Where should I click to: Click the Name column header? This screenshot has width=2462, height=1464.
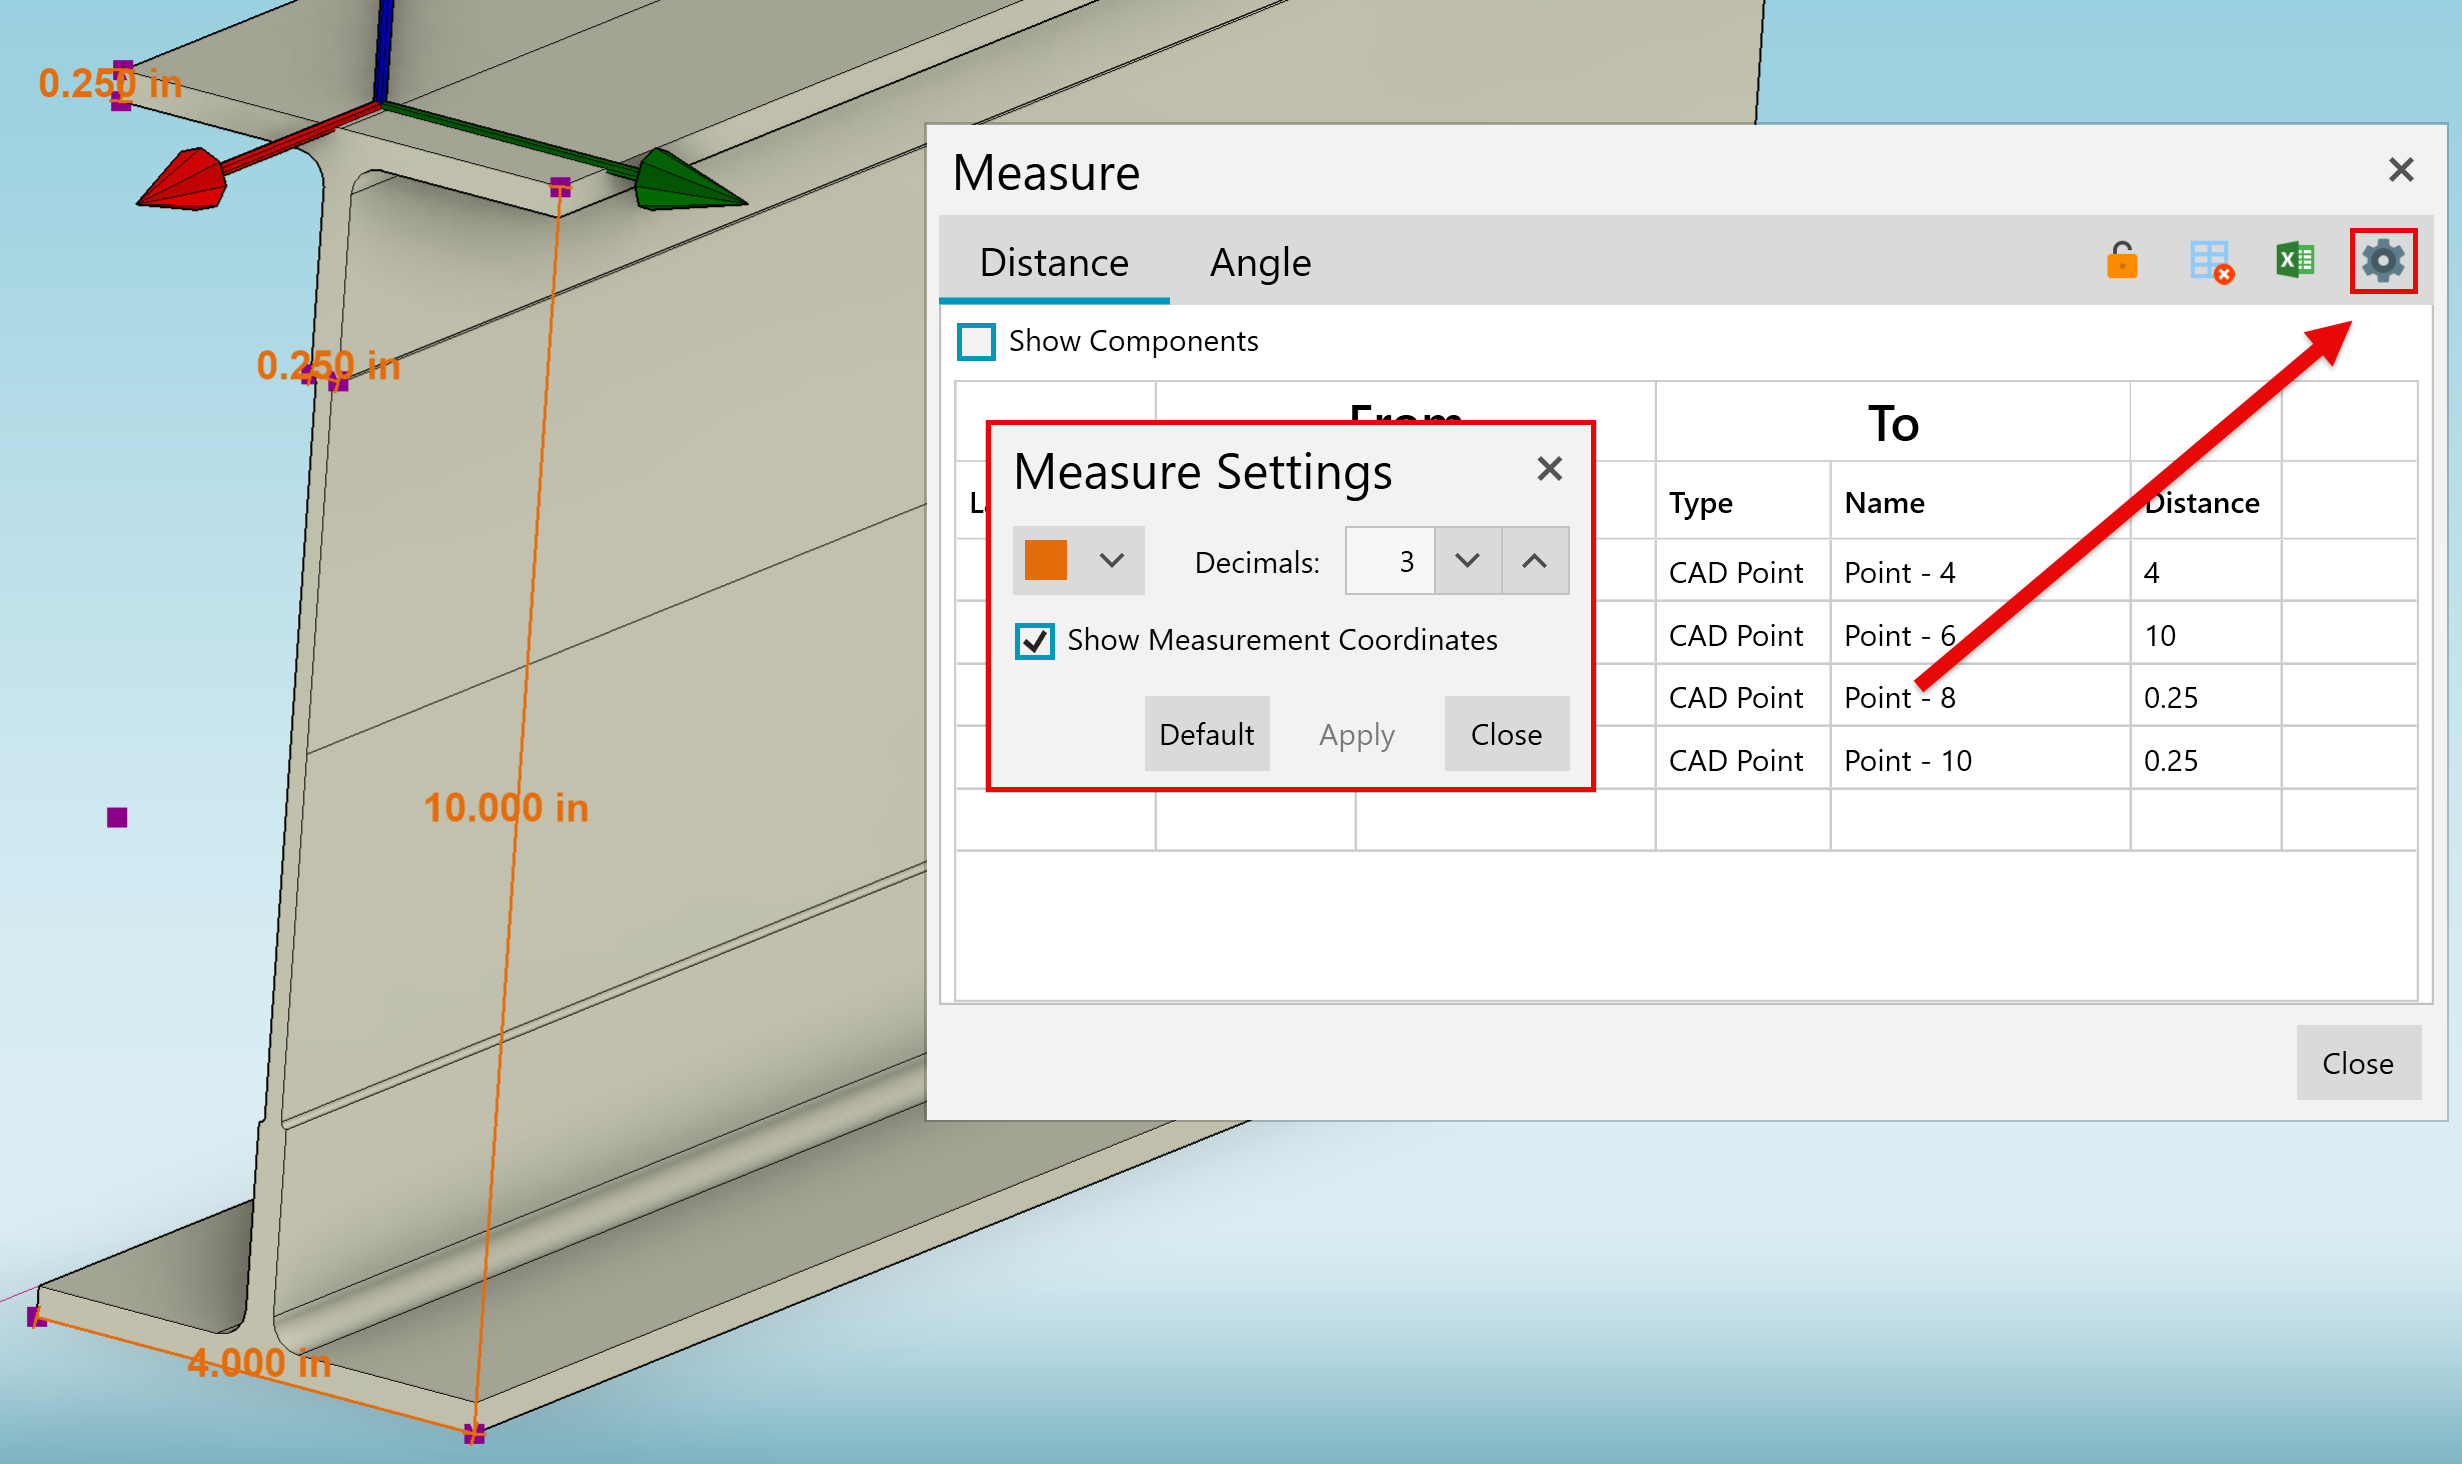[1980, 502]
